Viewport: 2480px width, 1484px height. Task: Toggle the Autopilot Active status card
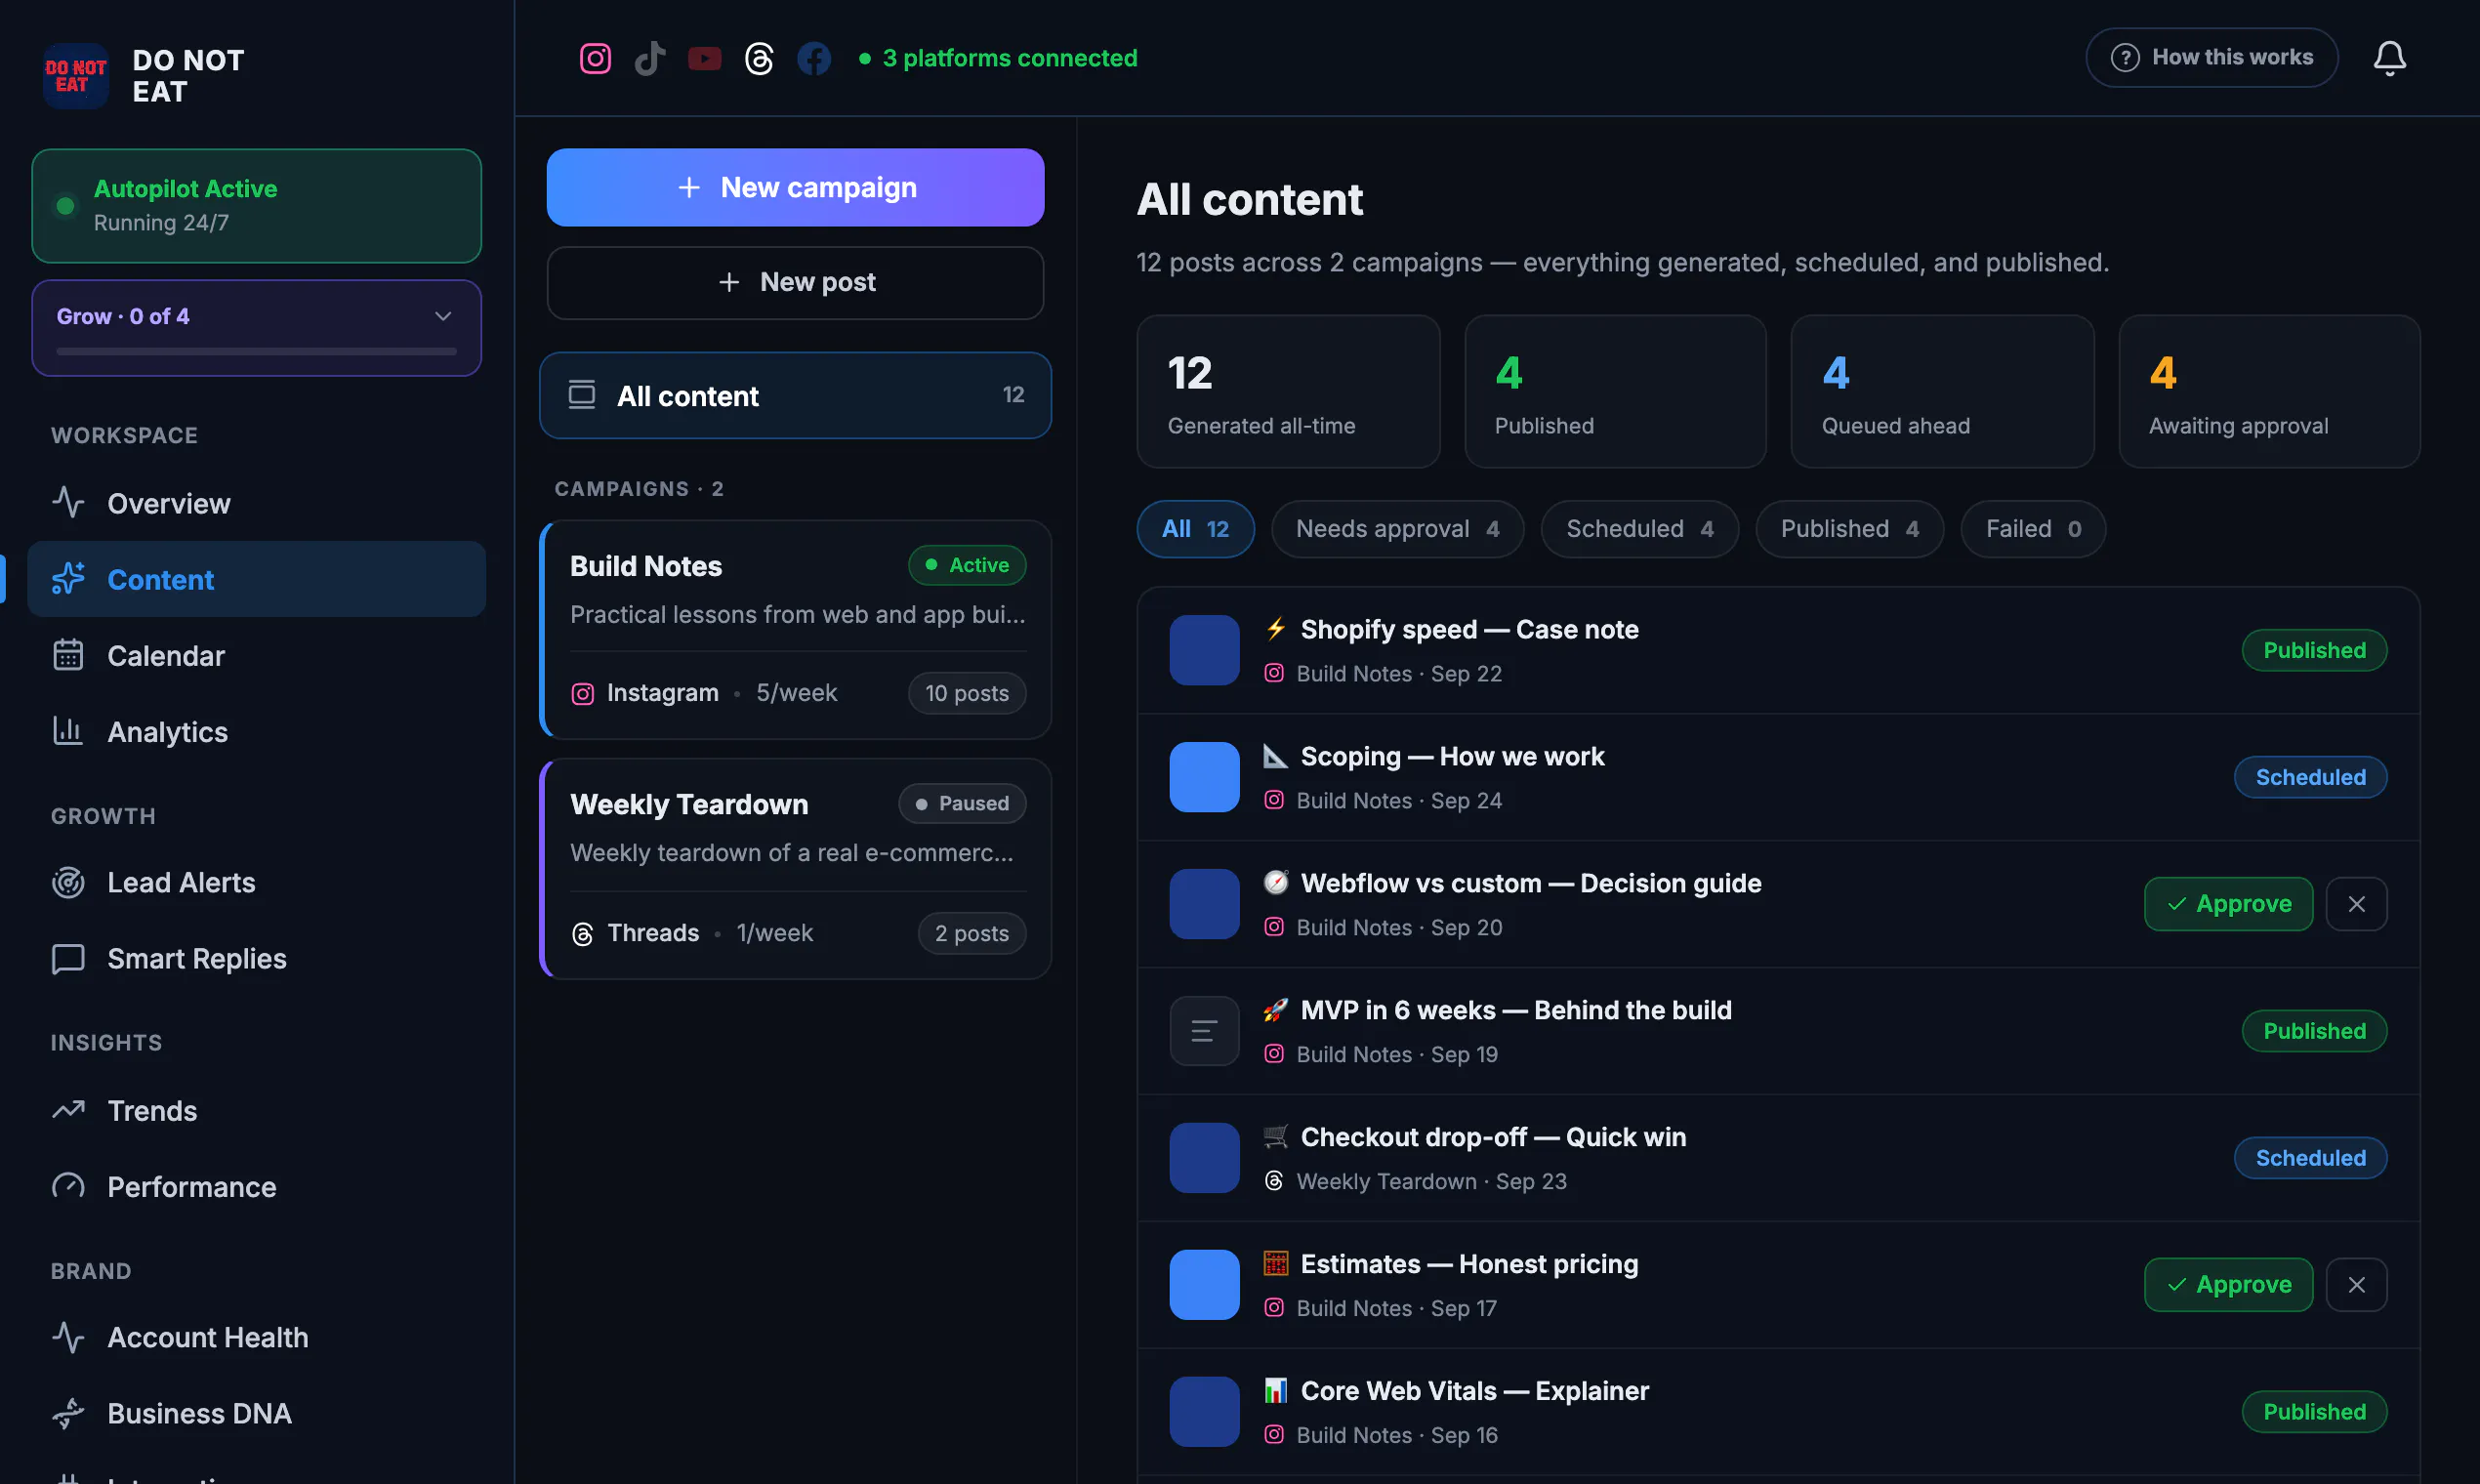pyautogui.click(x=256, y=206)
